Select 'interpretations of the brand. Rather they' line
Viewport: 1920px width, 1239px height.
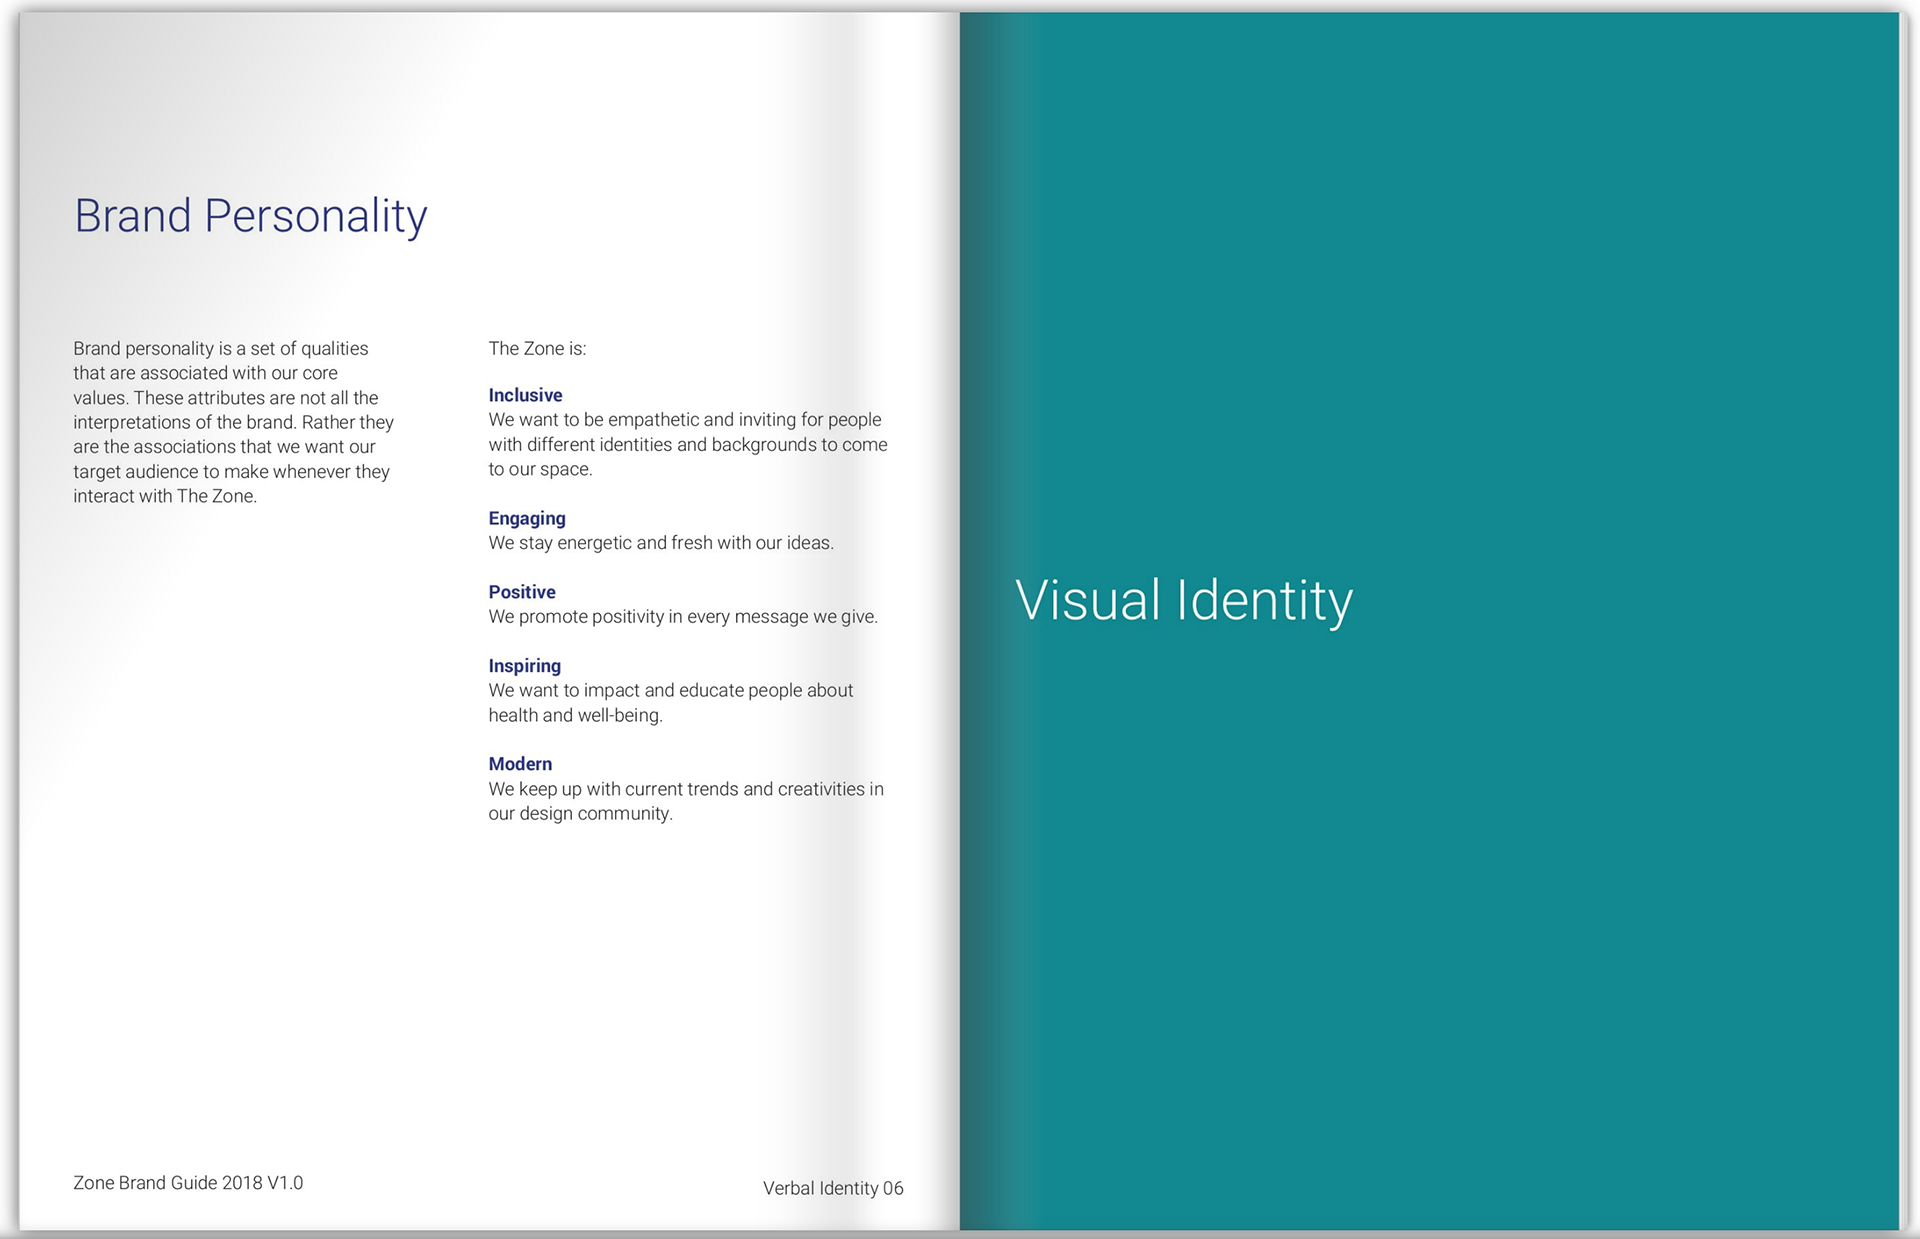point(233,422)
